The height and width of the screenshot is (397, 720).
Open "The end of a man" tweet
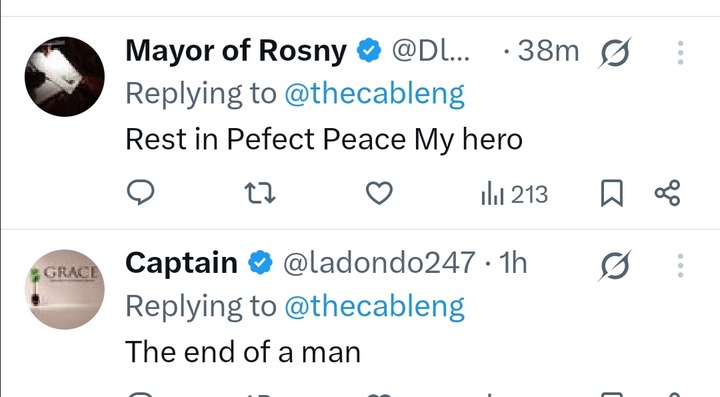[x=243, y=352]
